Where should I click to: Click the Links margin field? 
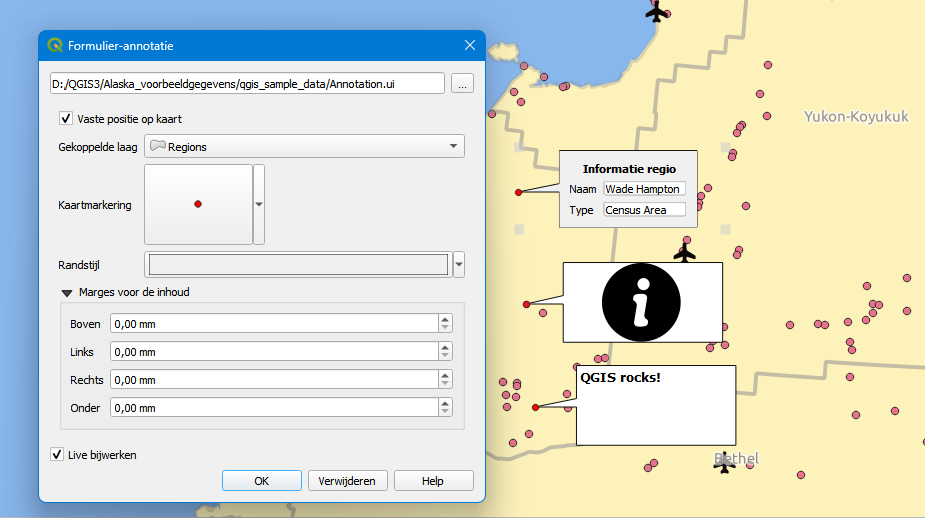274,352
